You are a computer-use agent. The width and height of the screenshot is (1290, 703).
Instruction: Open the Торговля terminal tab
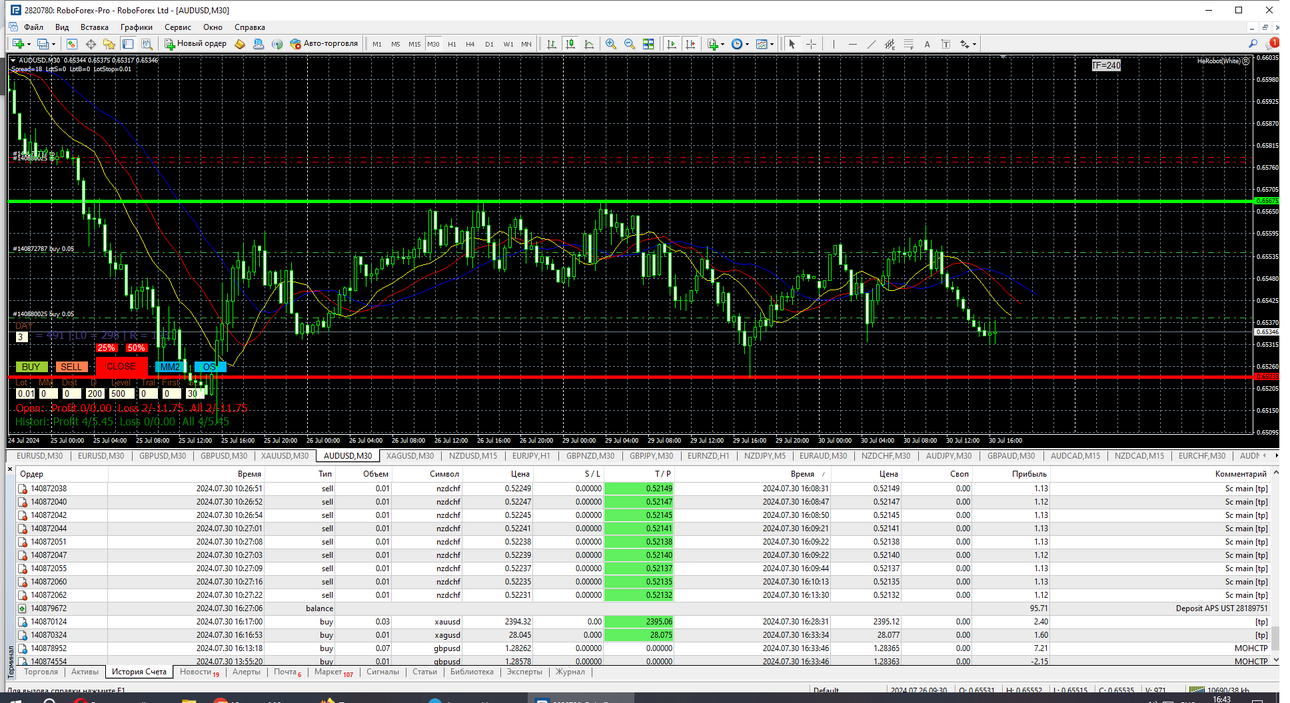click(41, 672)
